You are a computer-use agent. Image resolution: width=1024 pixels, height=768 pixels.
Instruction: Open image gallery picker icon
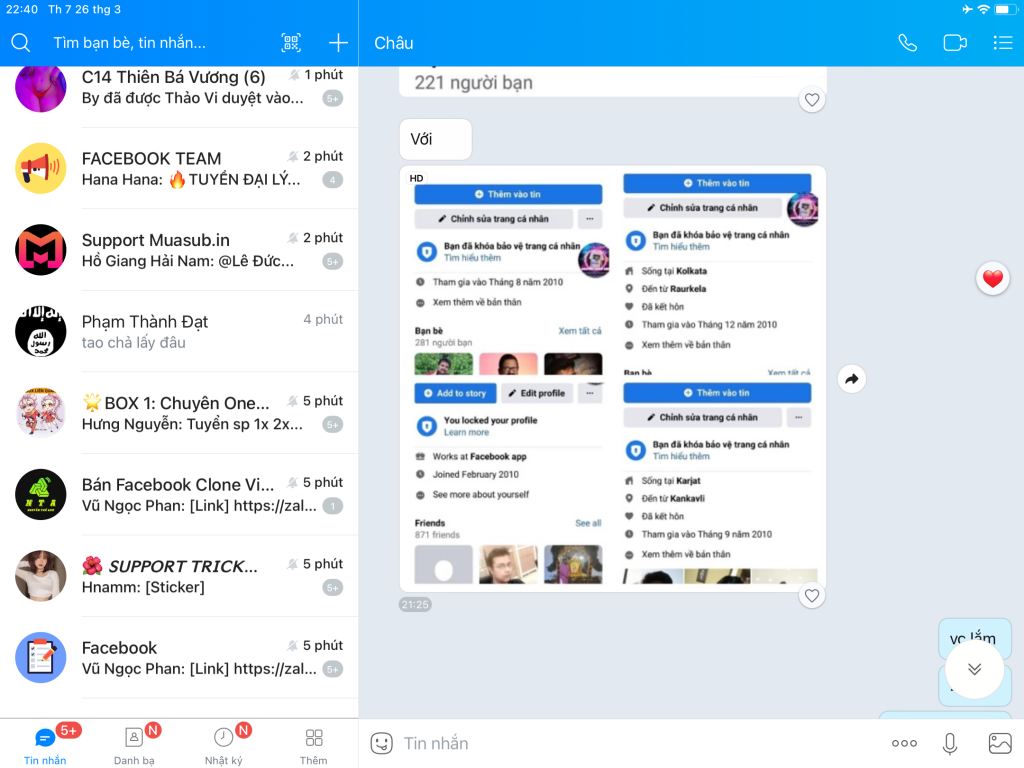(x=1000, y=743)
